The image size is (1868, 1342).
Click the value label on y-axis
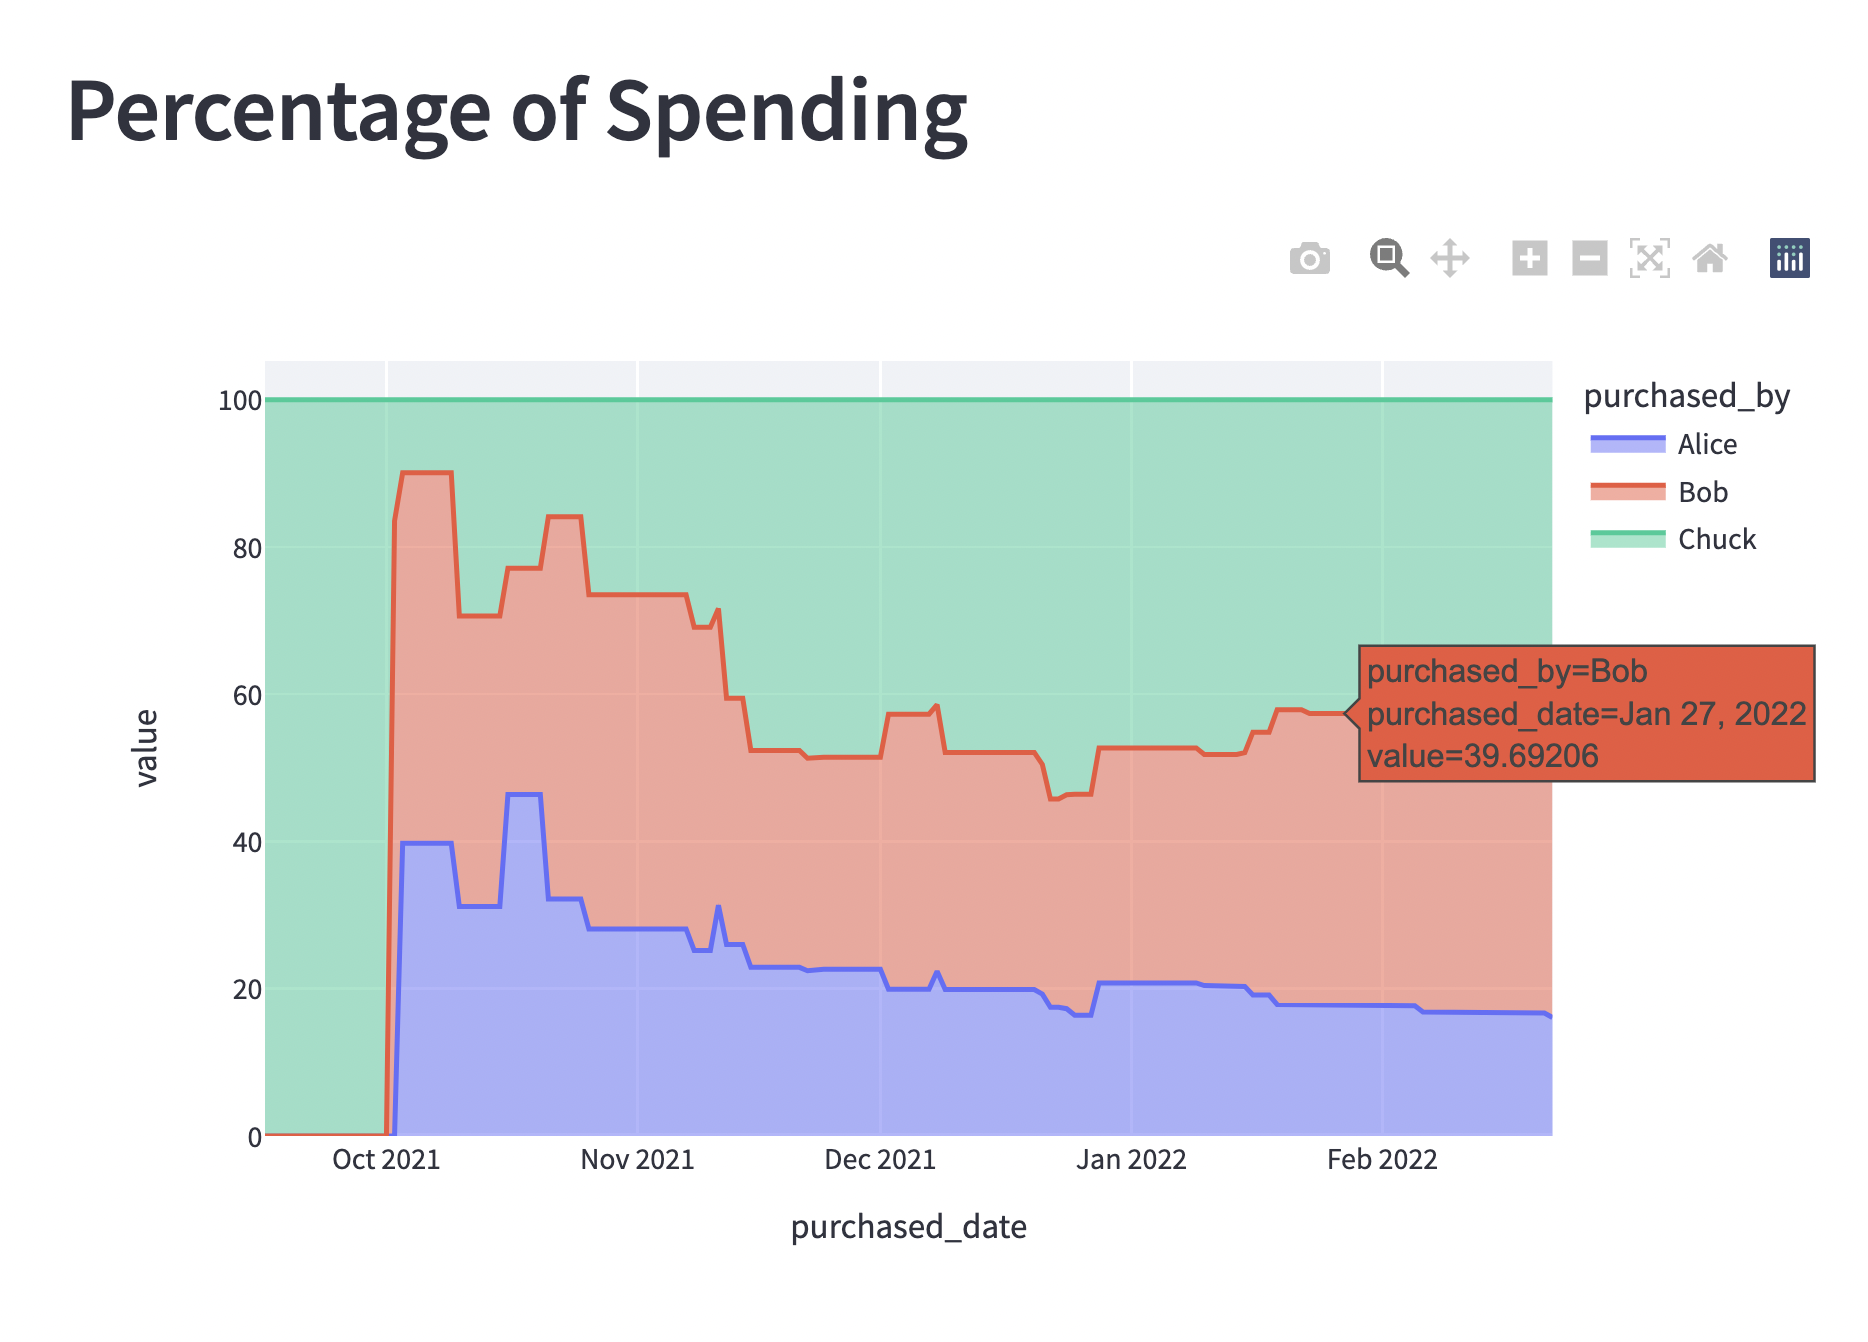point(146,746)
